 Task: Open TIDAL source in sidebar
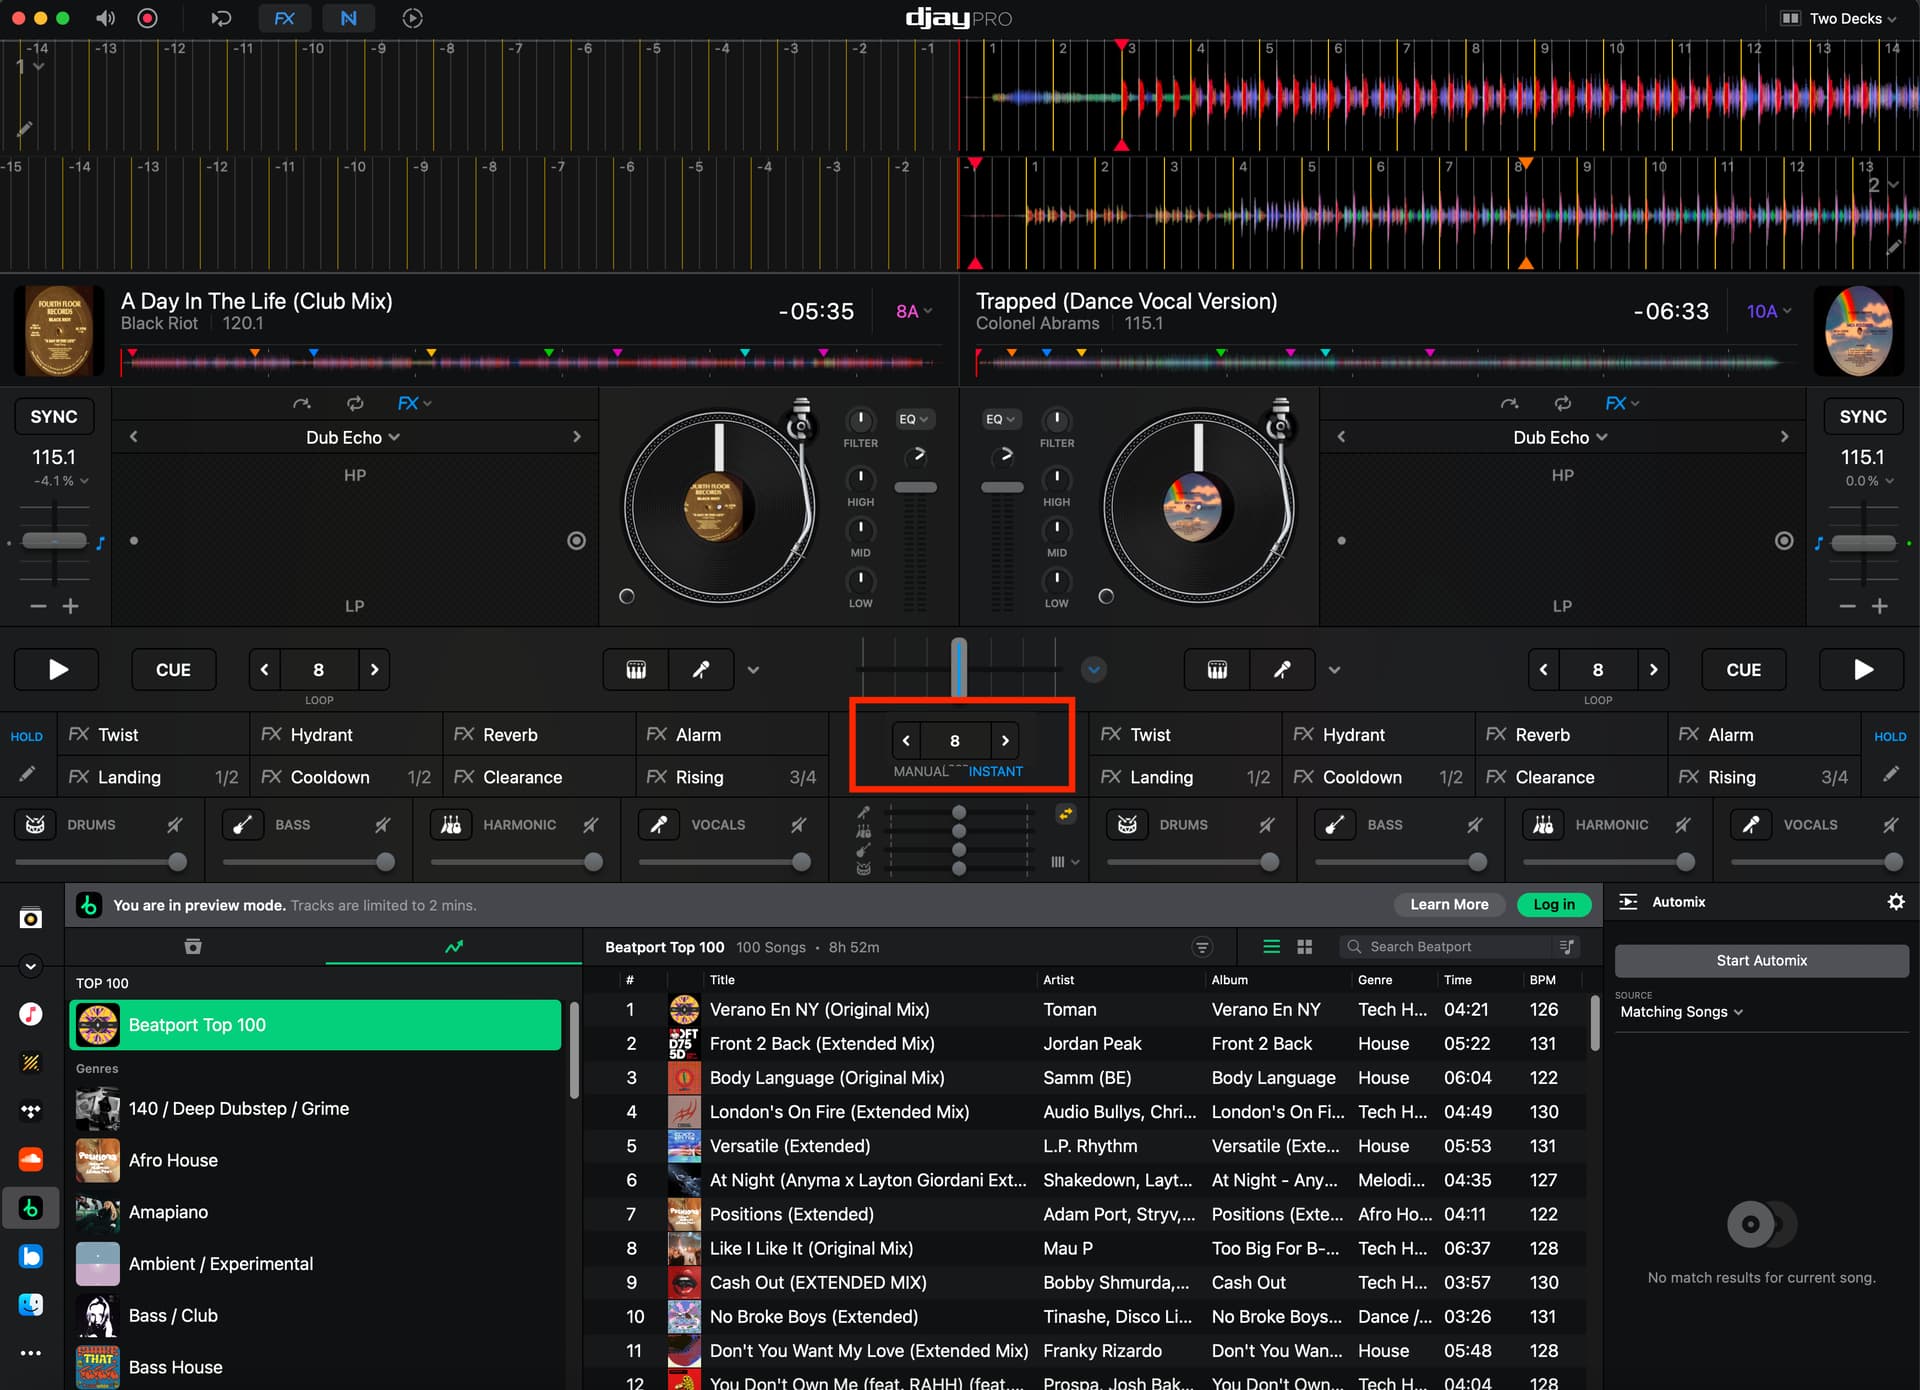point(31,1111)
